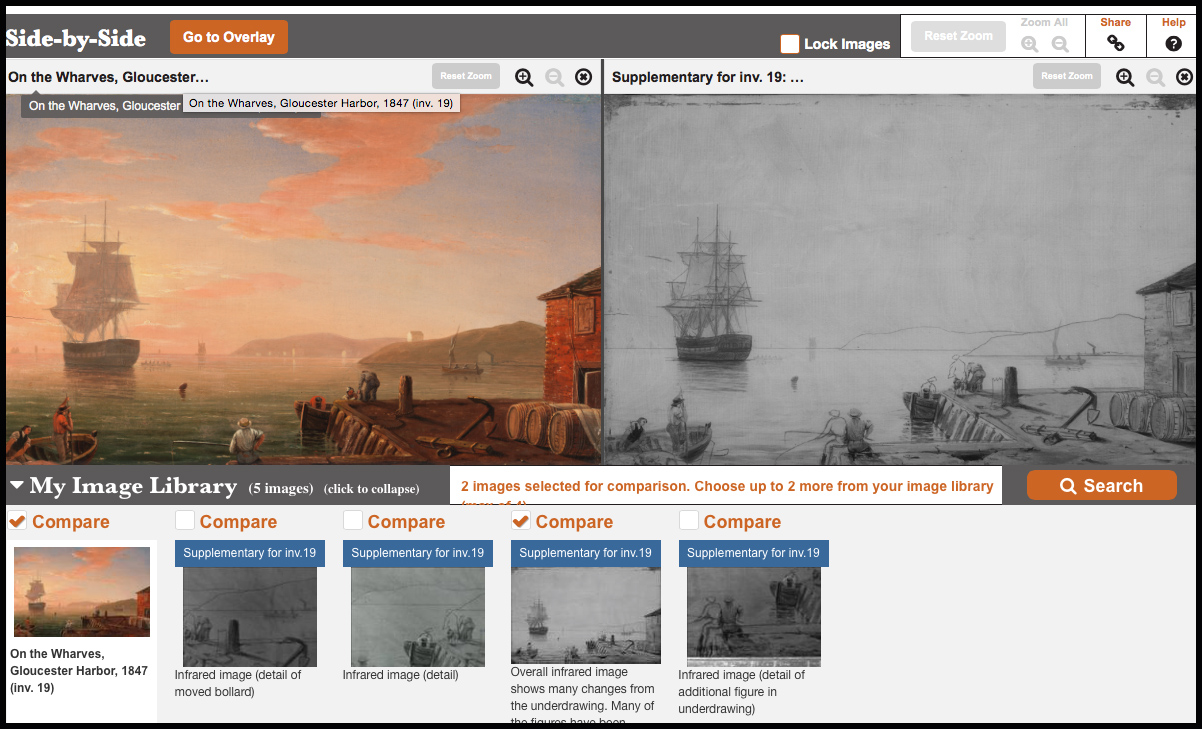
Task: Zoom in on the right Supplementary panel
Action: [1125, 77]
